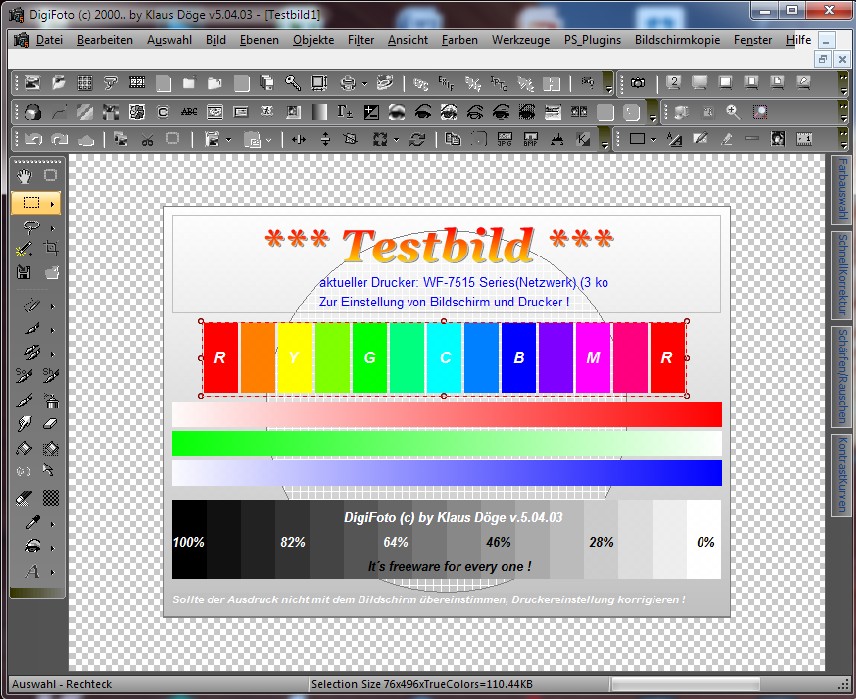The width and height of the screenshot is (856, 699).
Task: Select the red-eye correction tool in toolbox
Action: click(x=32, y=547)
